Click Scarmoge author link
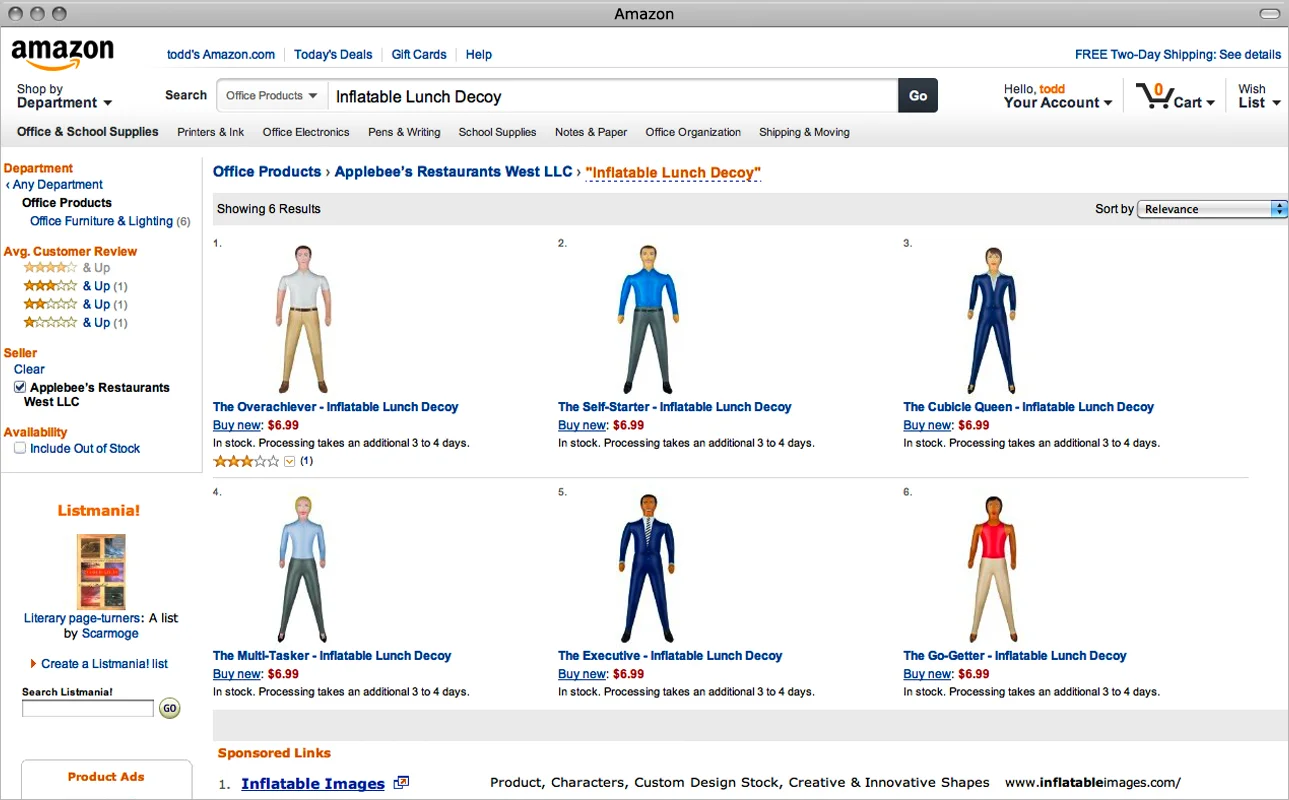The width and height of the screenshot is (1289, 800). 110,633
